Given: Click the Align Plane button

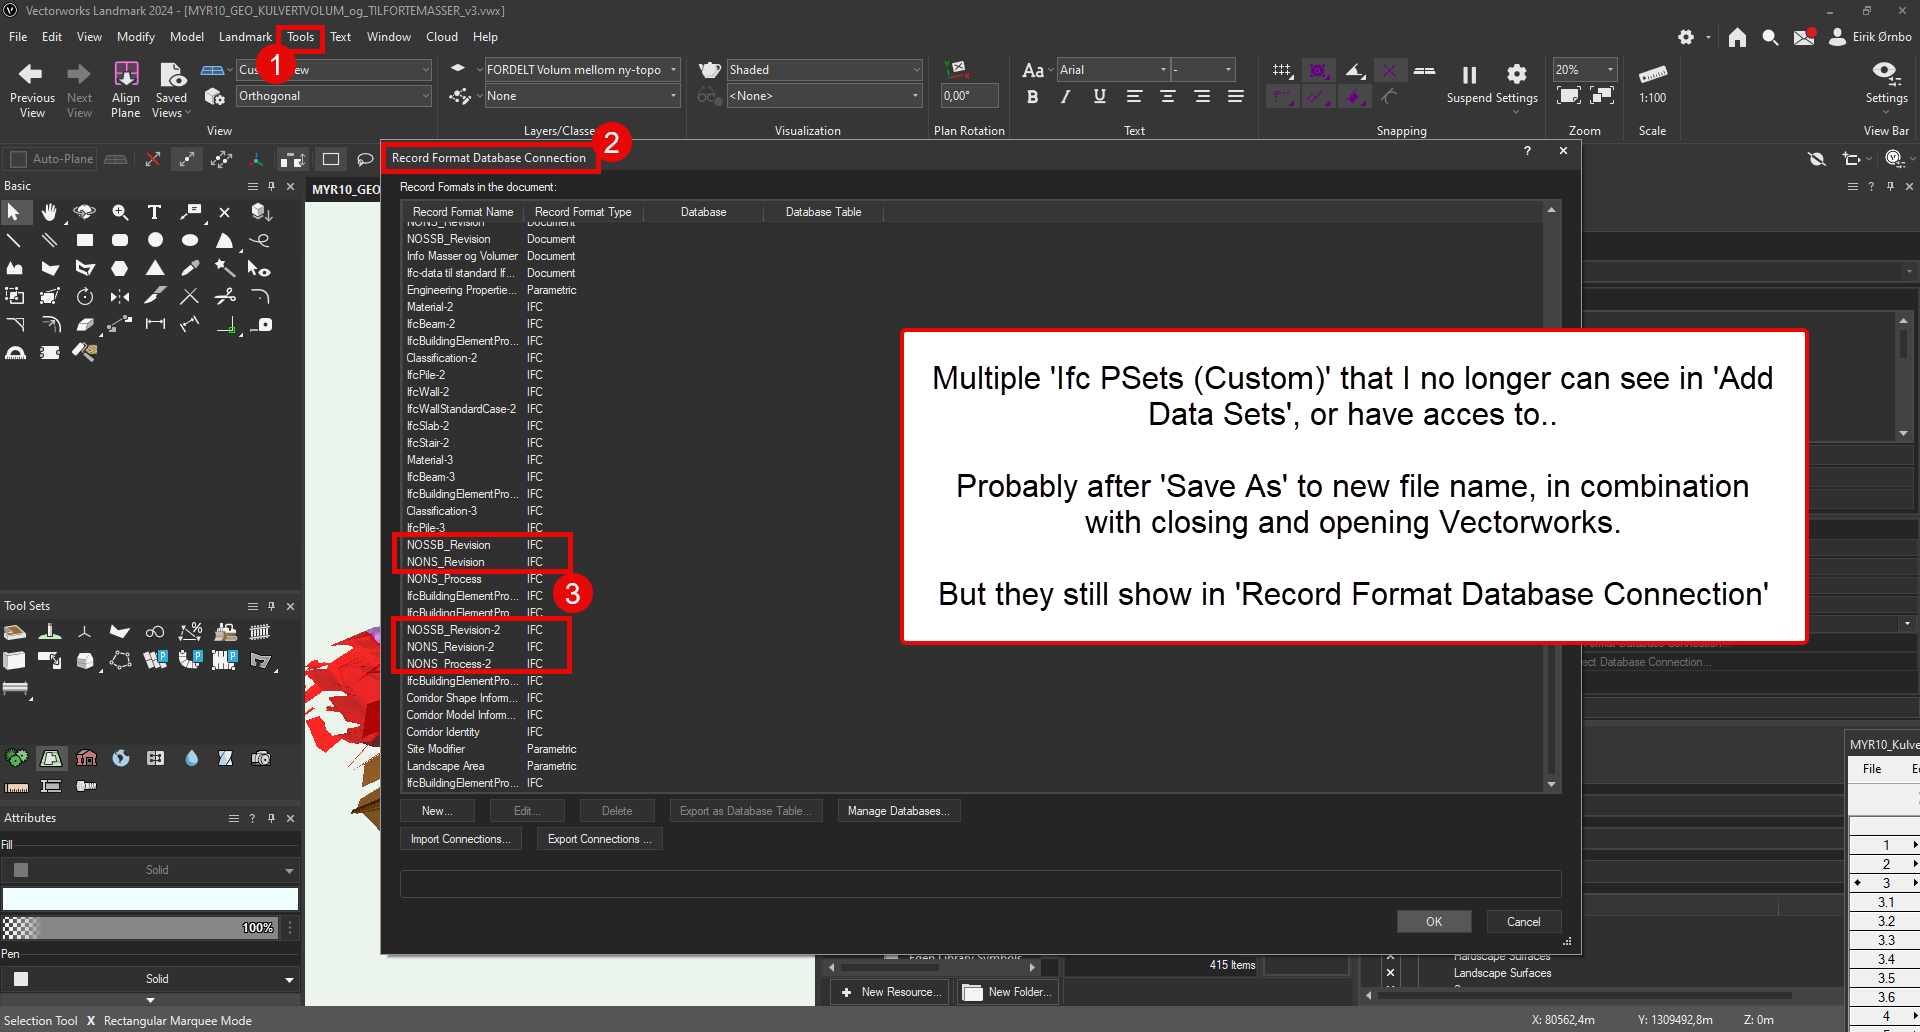Looking at the screenshot, I should tap(126, 88).
